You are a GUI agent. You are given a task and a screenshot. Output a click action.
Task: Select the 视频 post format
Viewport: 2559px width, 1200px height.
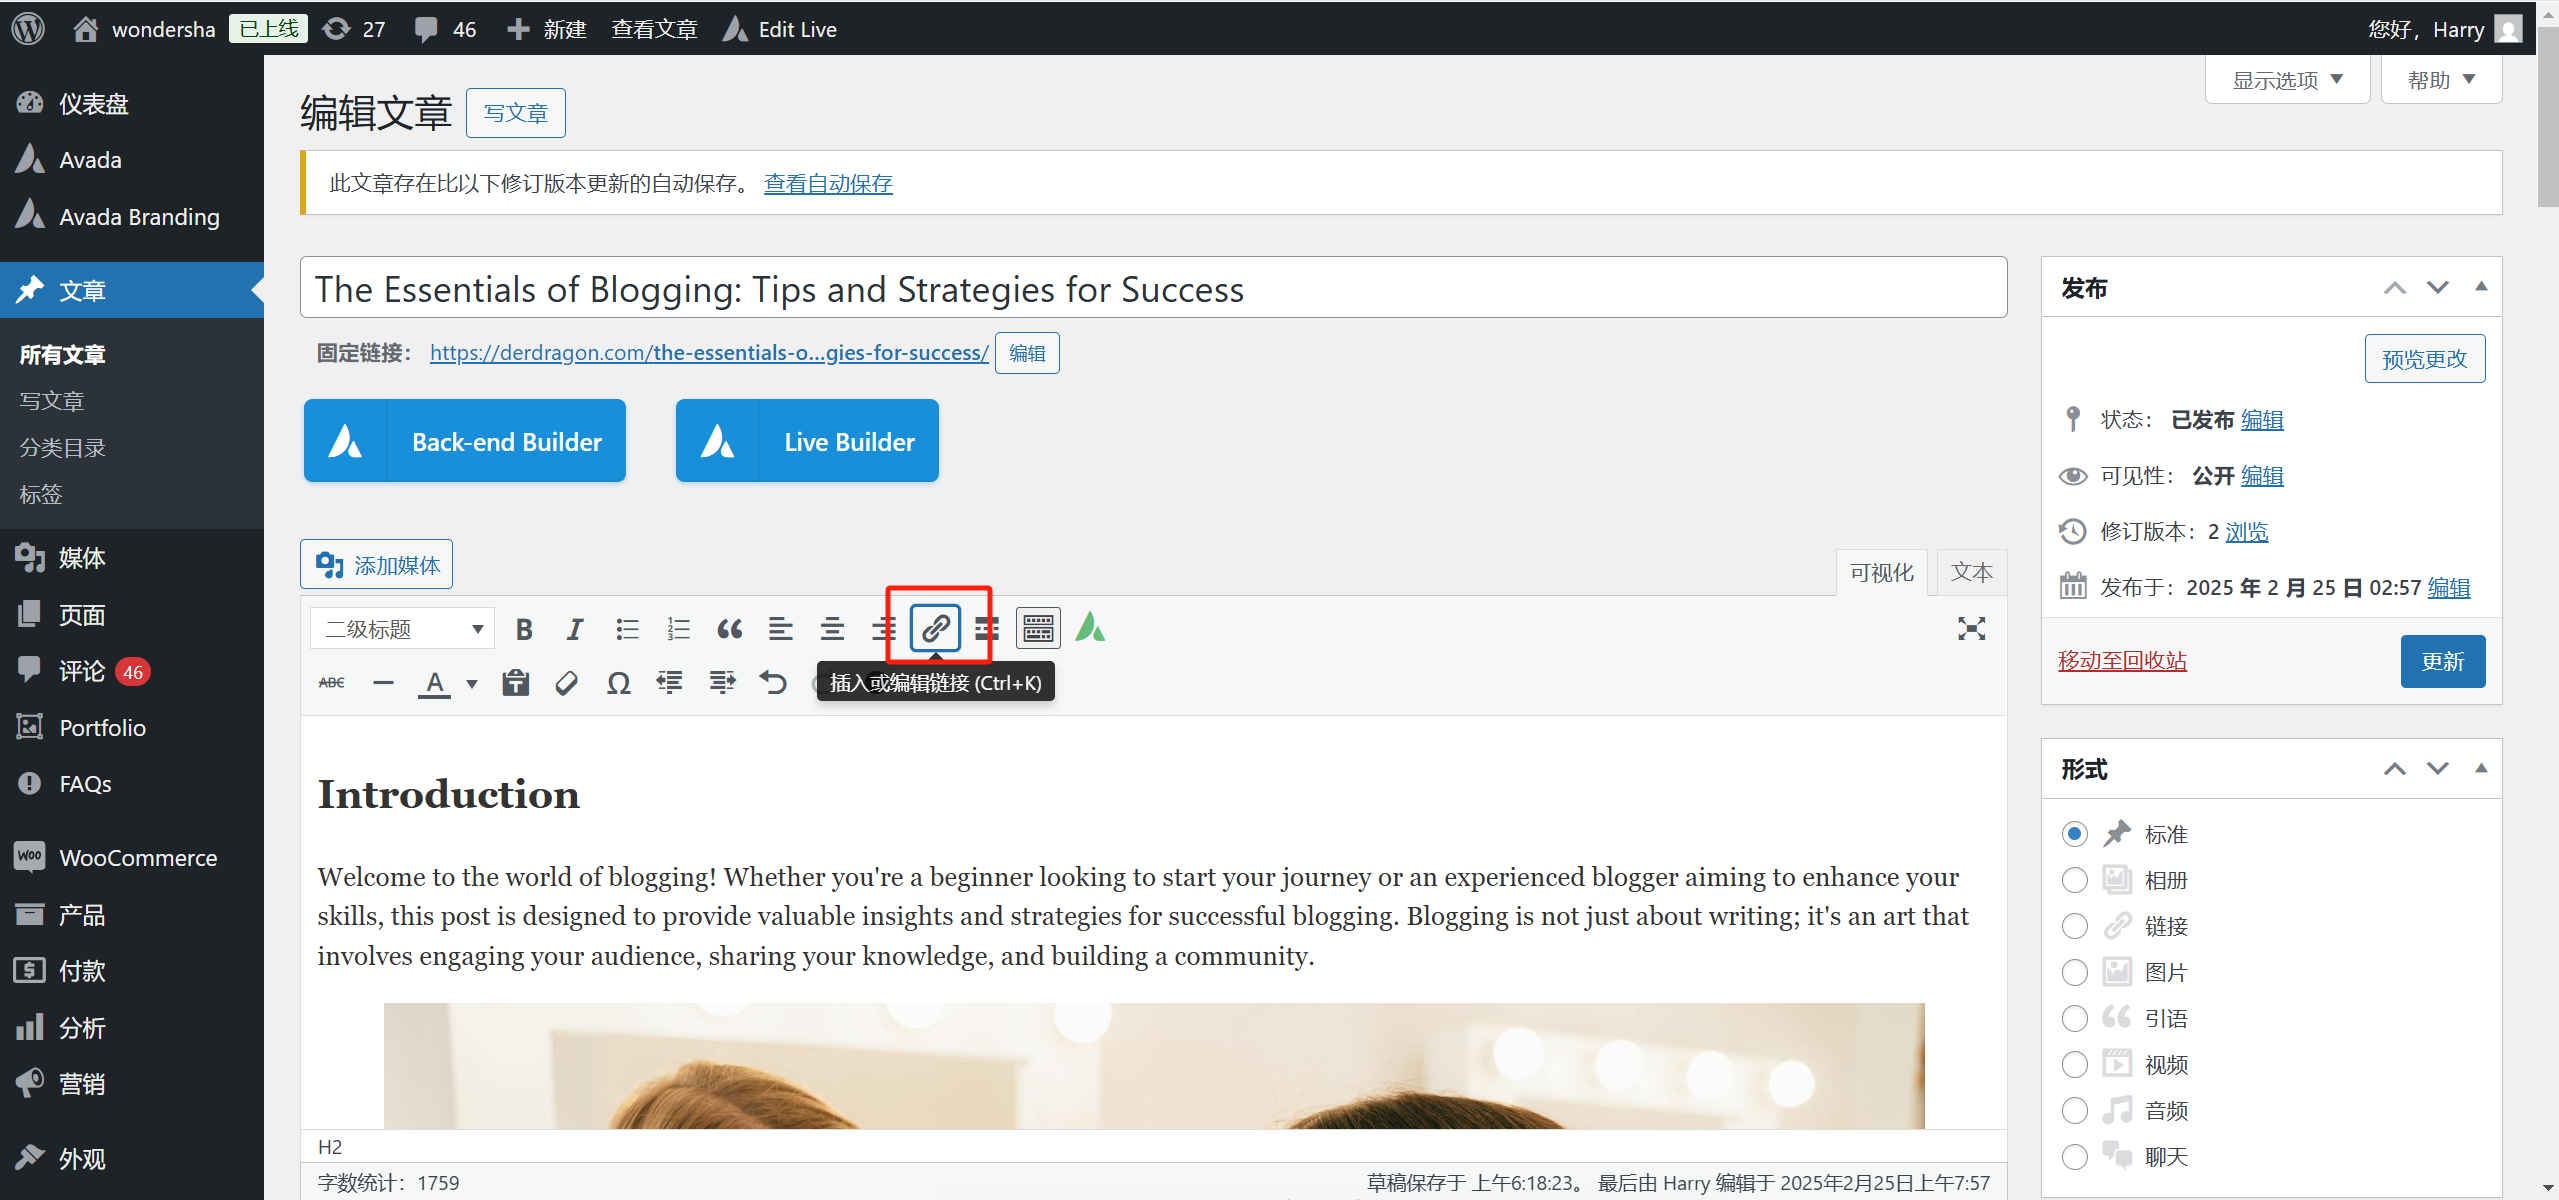click(2074, 1063)
